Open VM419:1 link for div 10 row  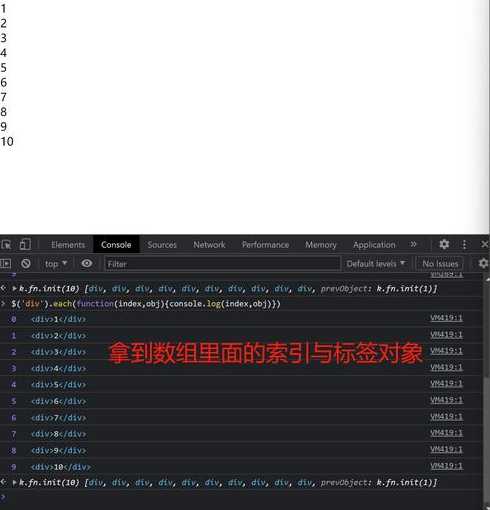click(x=446, y=465)
